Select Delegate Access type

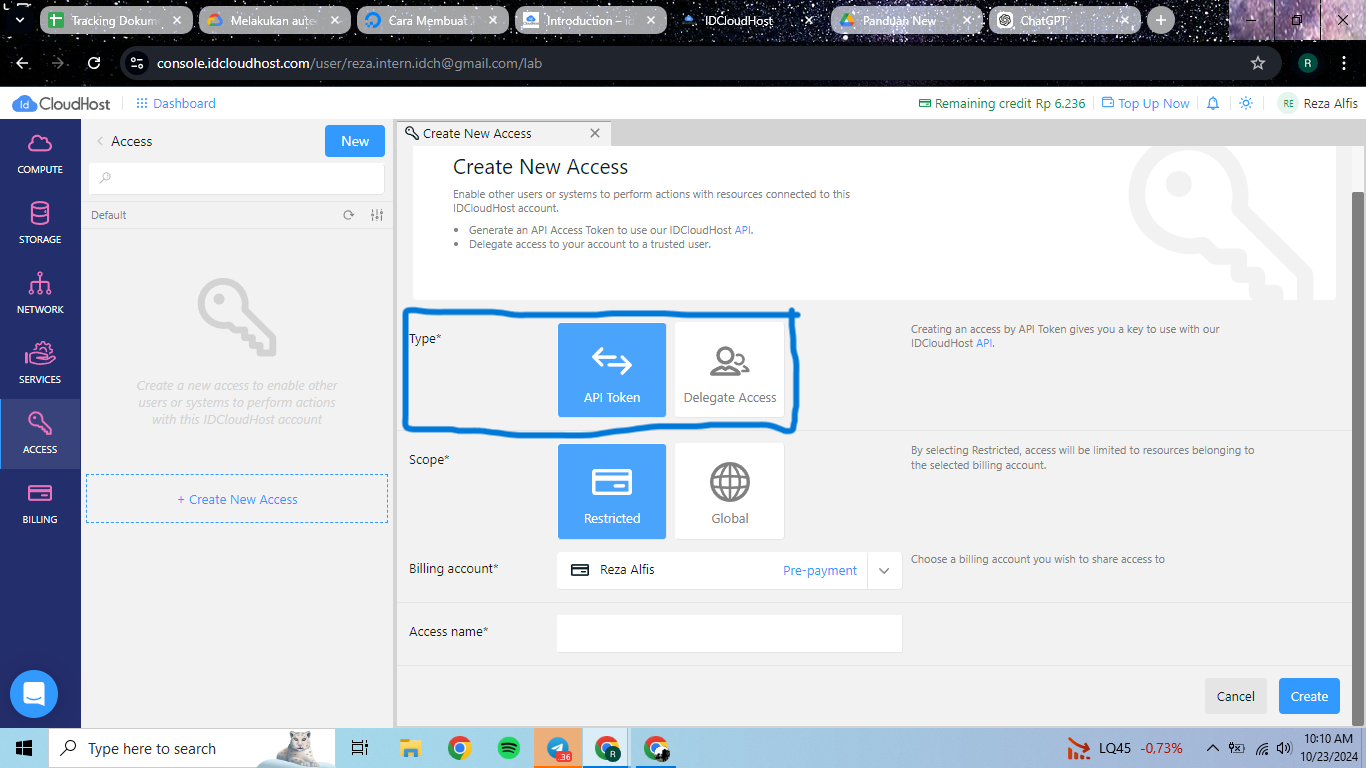tap(730, 369)
